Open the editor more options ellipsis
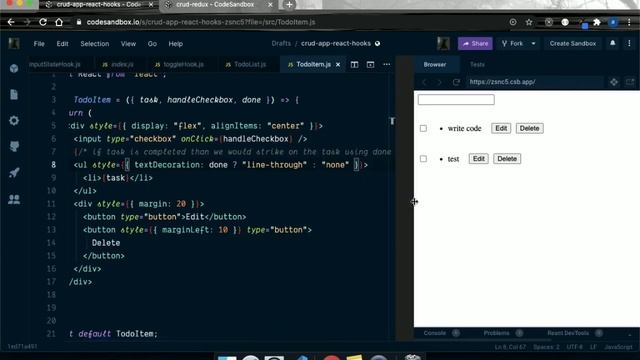 [387, 64]
